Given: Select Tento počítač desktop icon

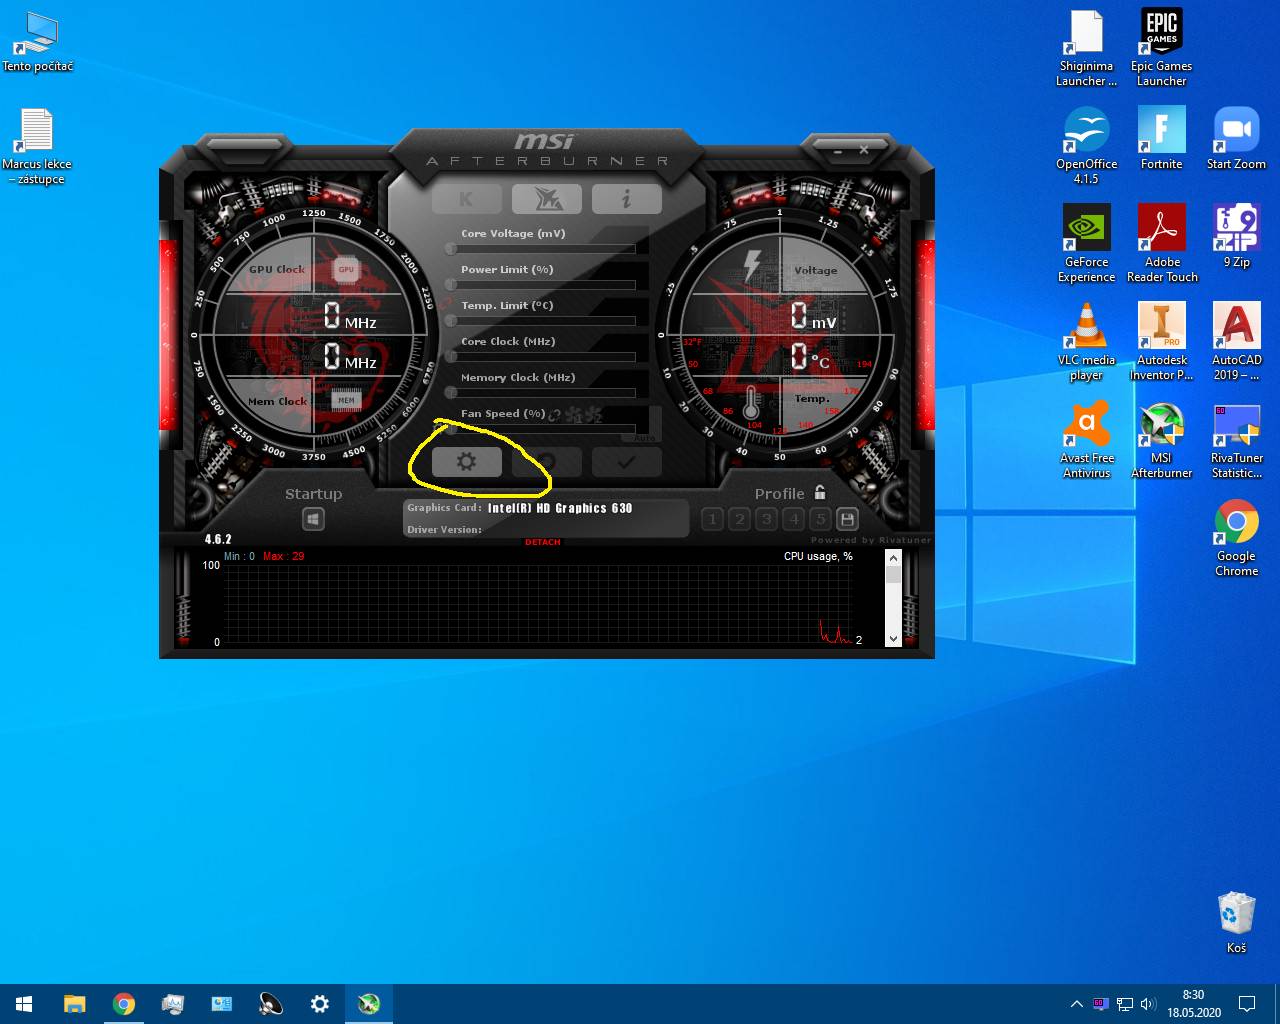Looking at the screenshot, I should click(37, 42).
